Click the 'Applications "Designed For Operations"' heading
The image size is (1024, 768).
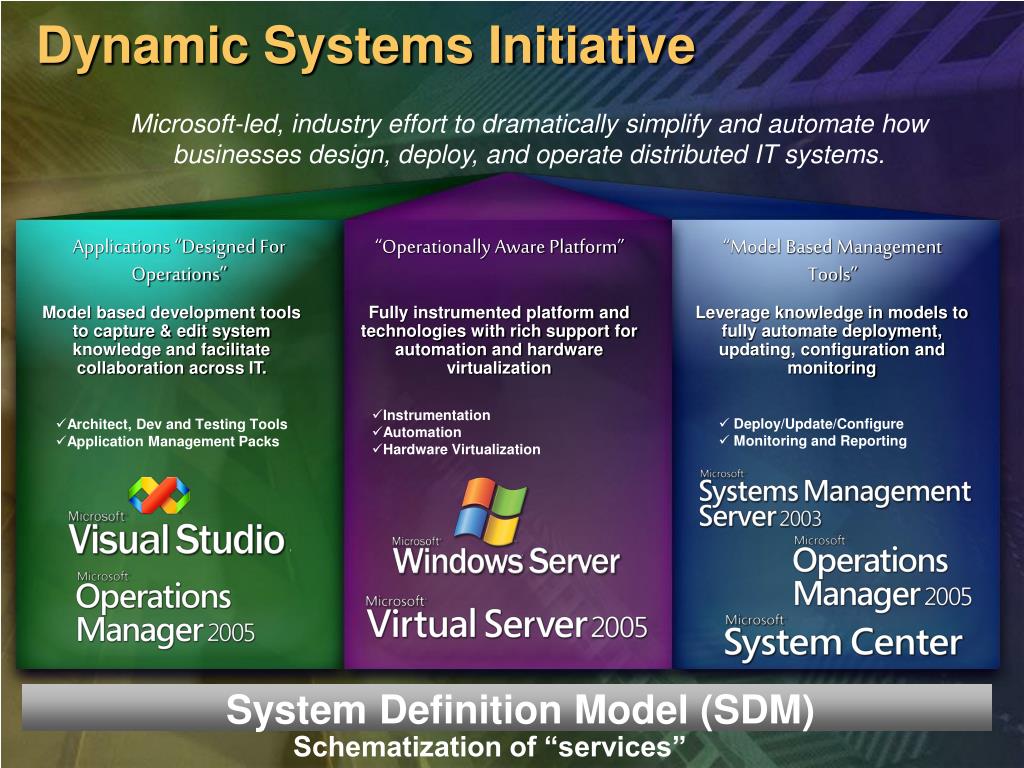pos(179,260)
